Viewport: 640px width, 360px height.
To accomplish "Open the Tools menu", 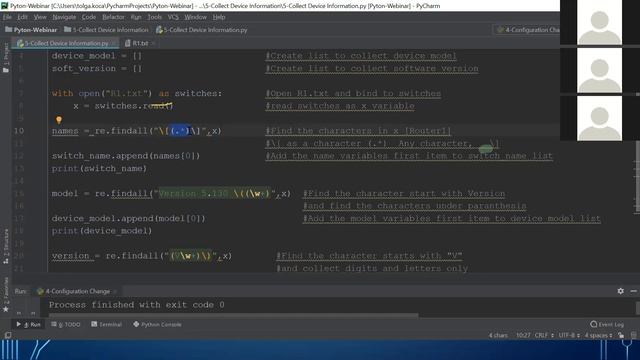I will (154, 17).
